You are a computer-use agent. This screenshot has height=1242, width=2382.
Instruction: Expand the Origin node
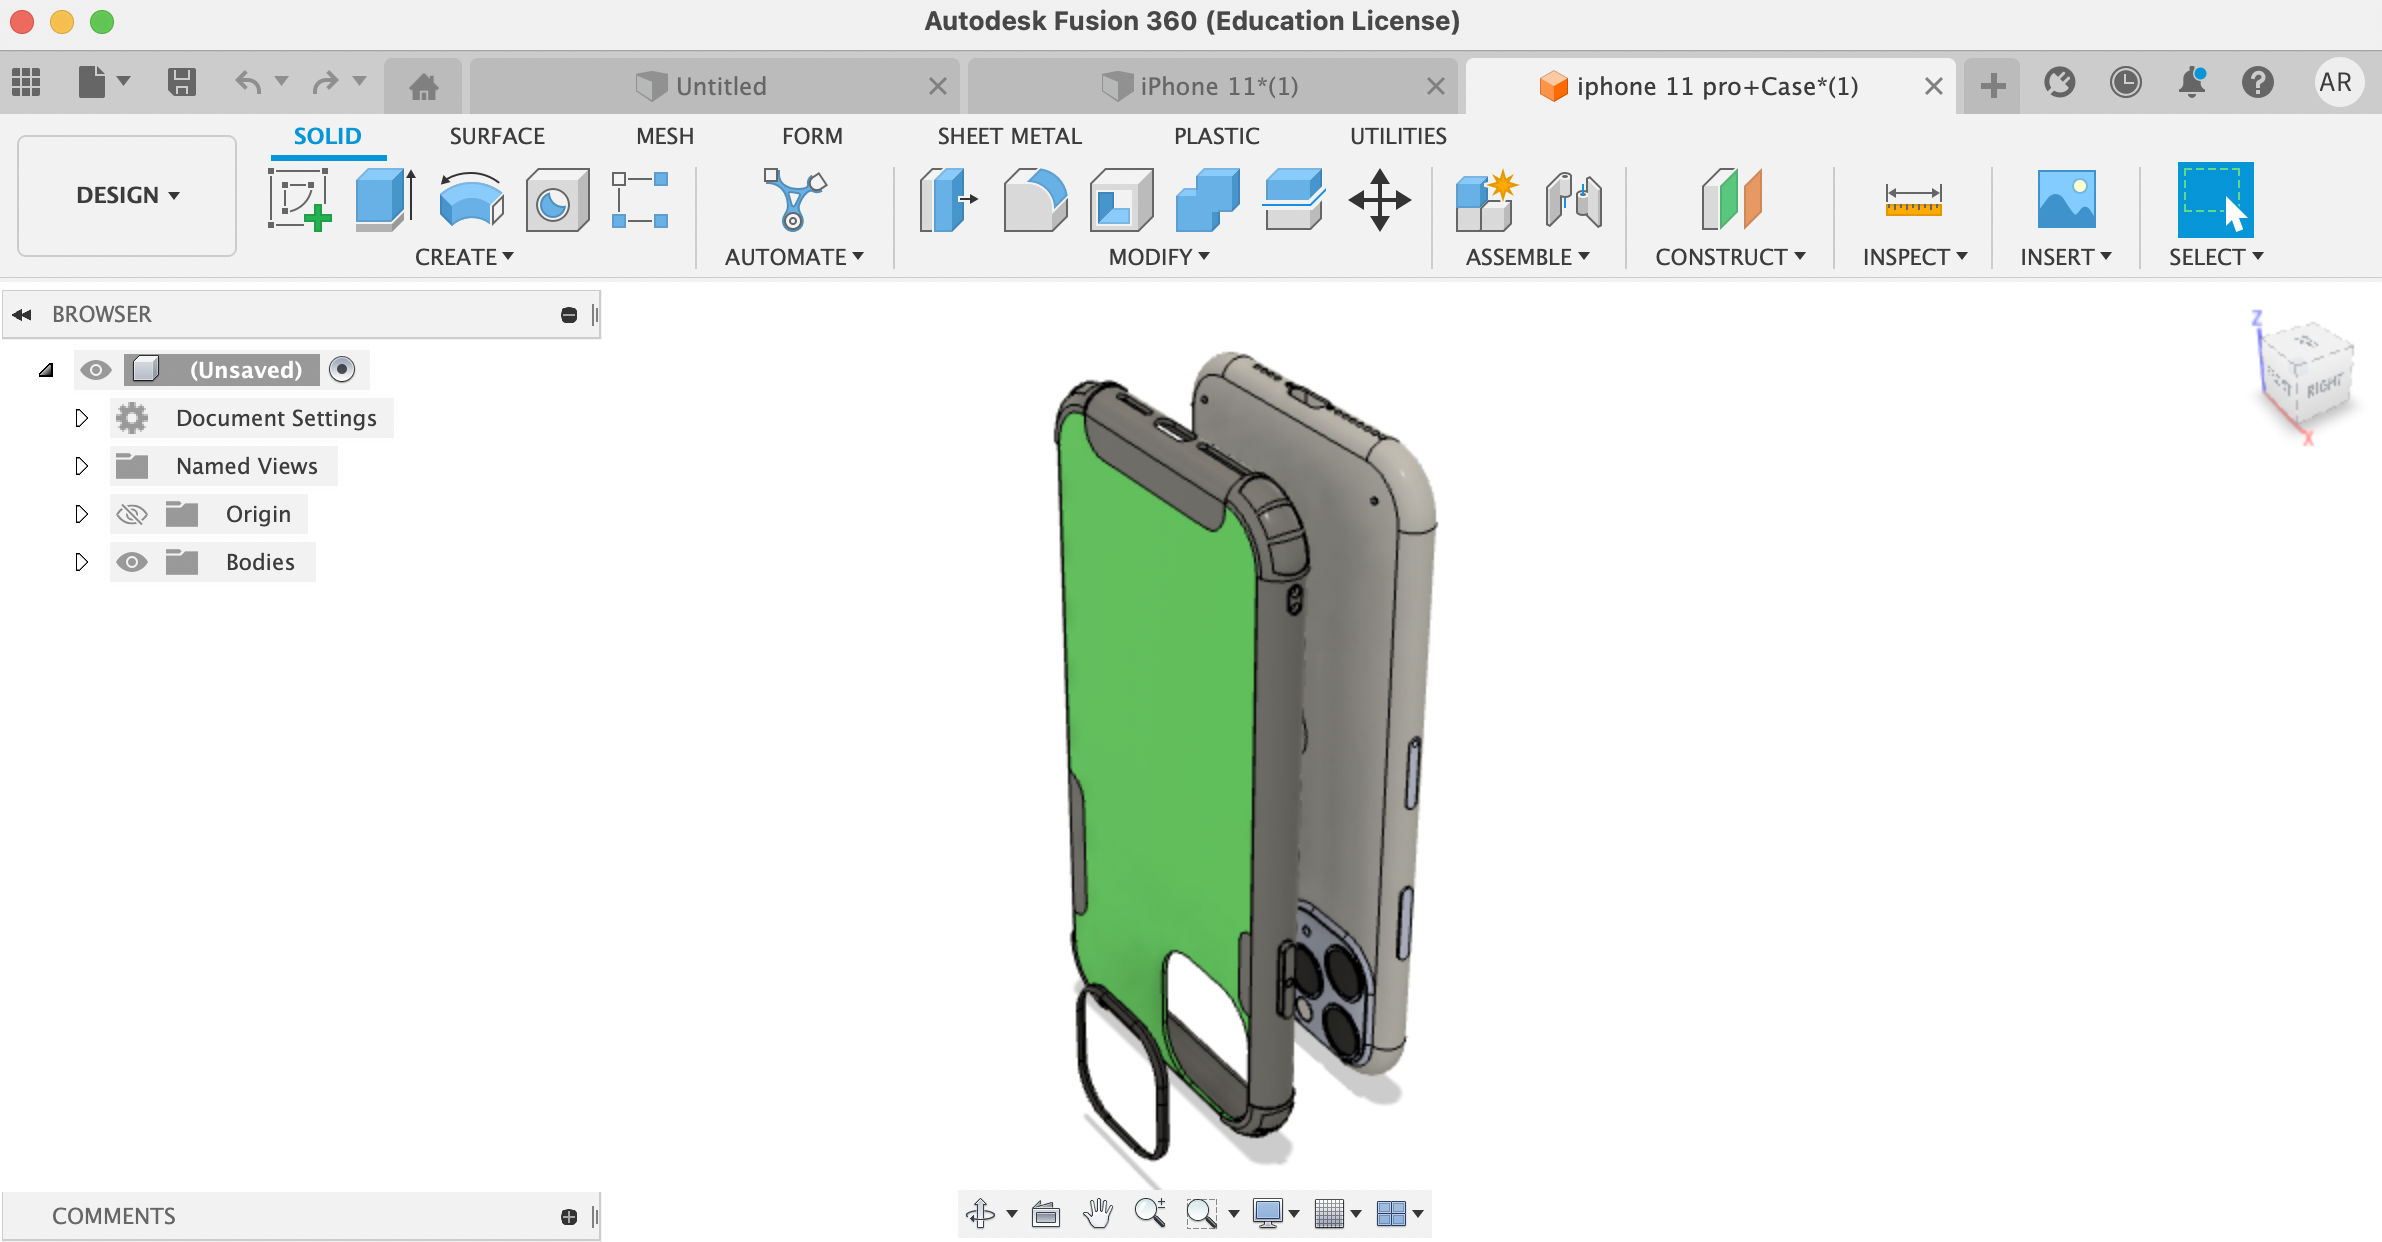(82, 514)
